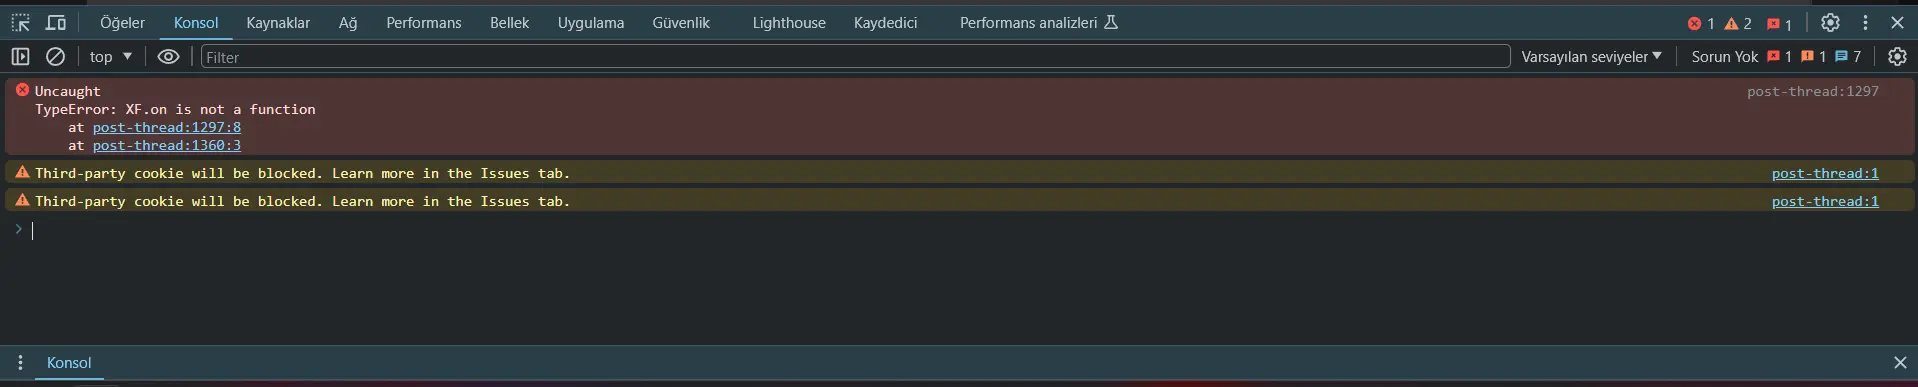Open DevTools settings gear
Viewport: 1918px width, 387px height.
pyautogui.click(x=1830, y=22)
